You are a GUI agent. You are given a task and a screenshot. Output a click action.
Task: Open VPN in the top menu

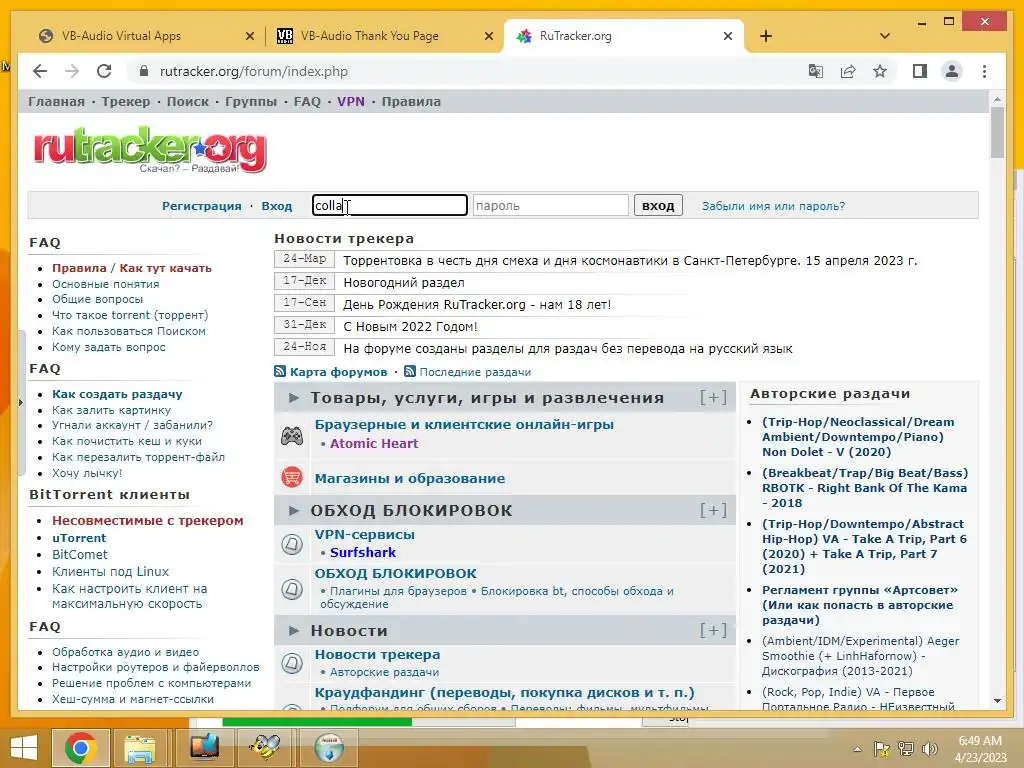coord(351,101)
